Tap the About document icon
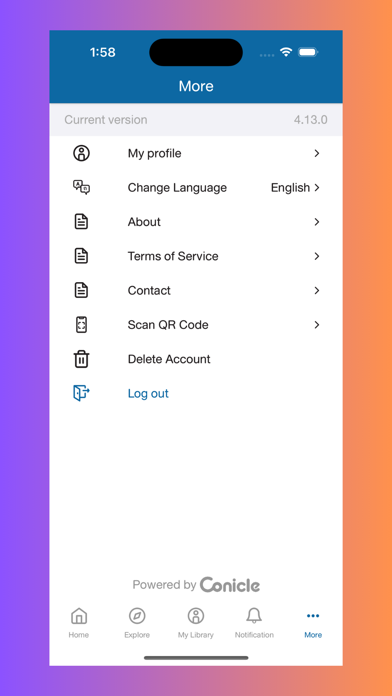The image size is (392, 696). click(x=81, y=221)
